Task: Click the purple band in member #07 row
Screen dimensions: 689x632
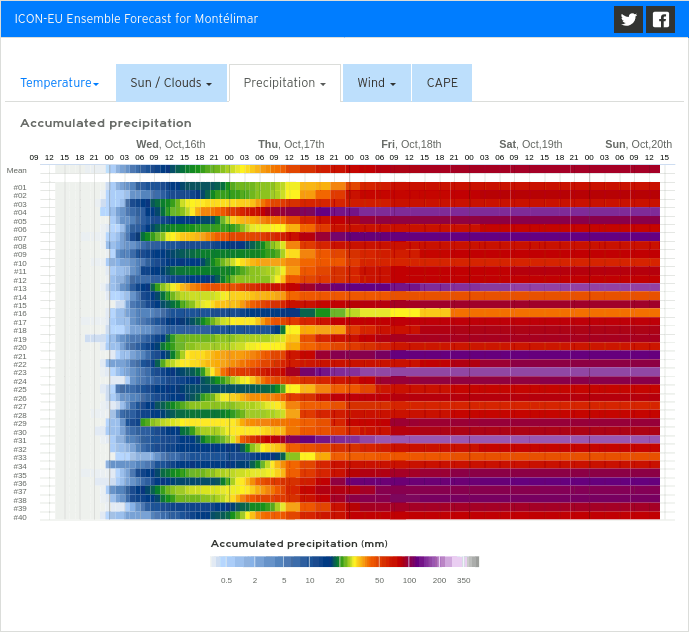Action: tap(494, 237)
